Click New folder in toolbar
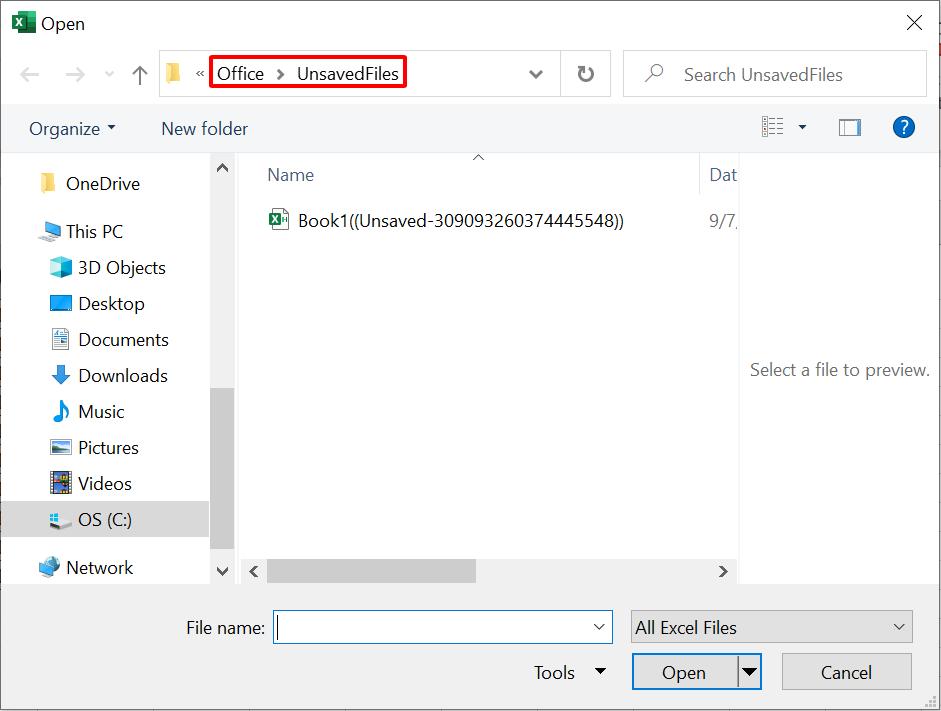The height and width of the screenshot is (711, 941). (204, 129)
